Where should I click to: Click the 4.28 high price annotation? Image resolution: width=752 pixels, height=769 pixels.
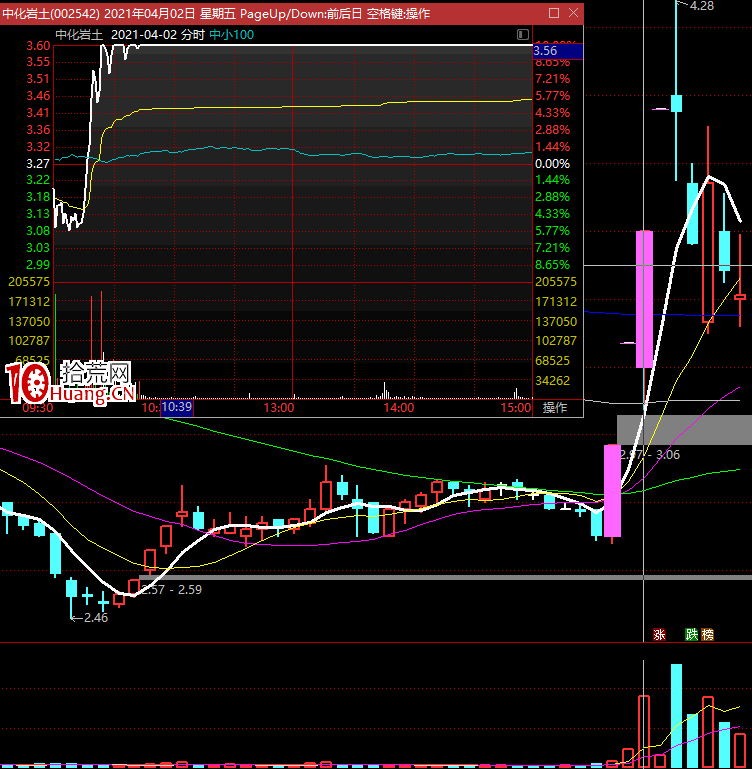click(x=701, y=6)
